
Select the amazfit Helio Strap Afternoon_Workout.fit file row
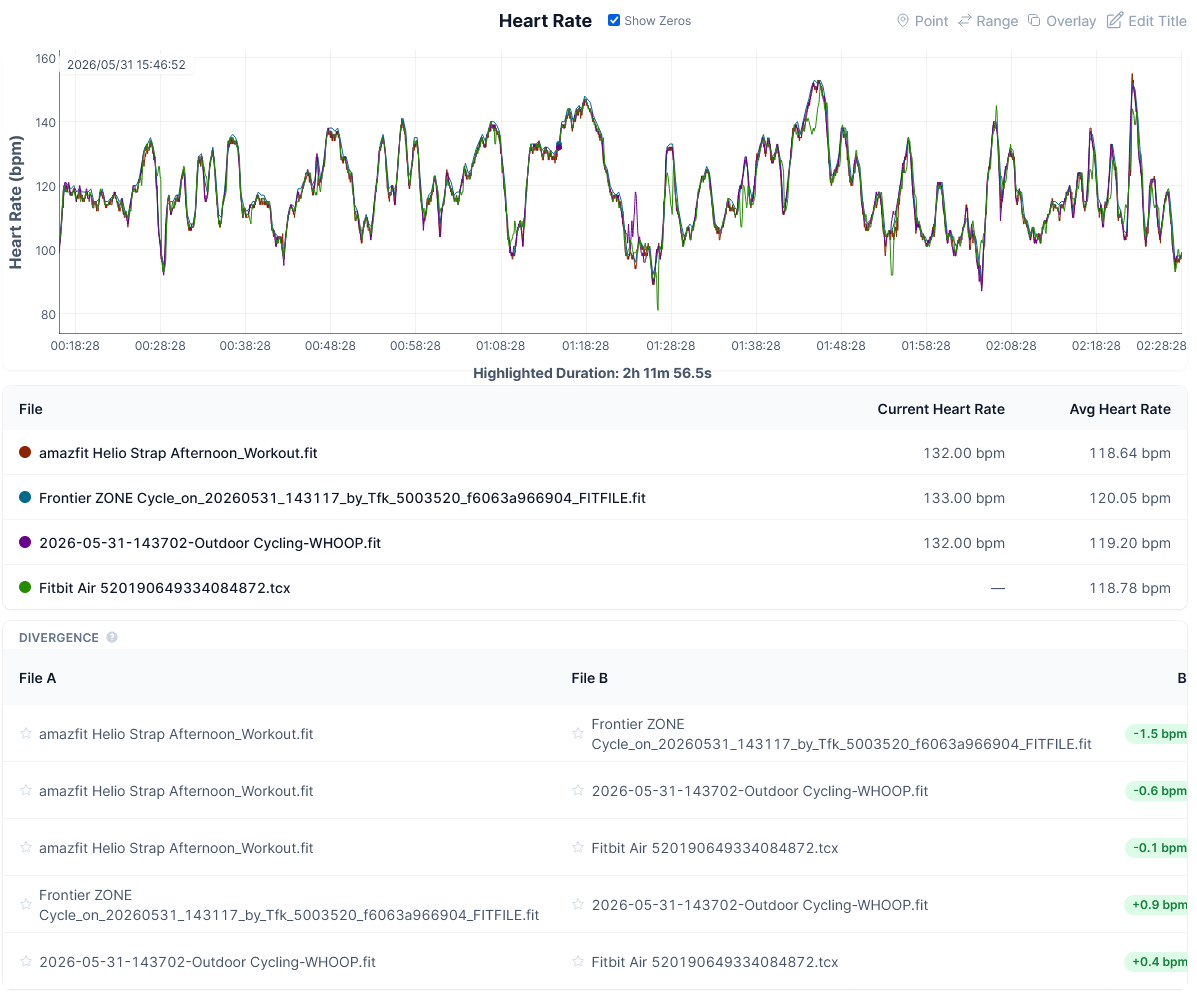point(595,453)
